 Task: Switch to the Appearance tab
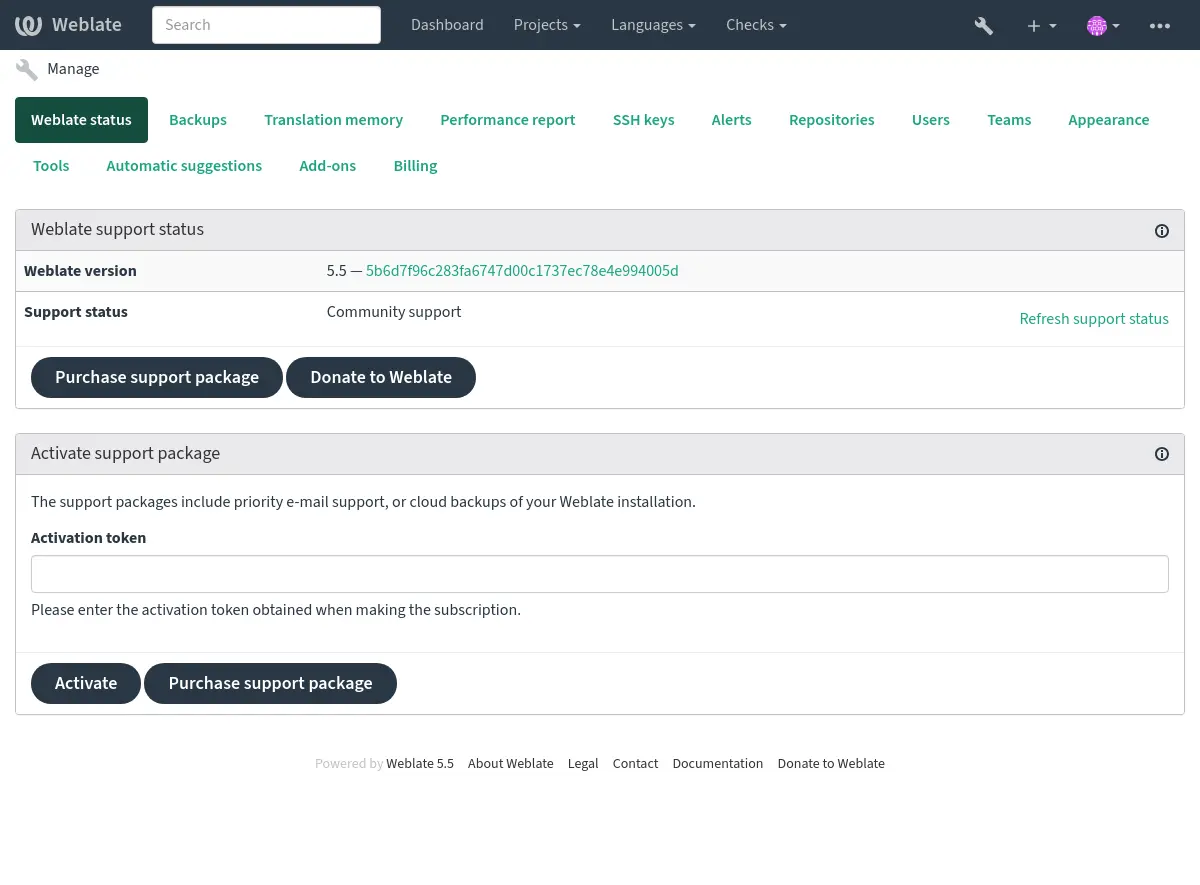pyautogui.click(x=1108, y=120)
